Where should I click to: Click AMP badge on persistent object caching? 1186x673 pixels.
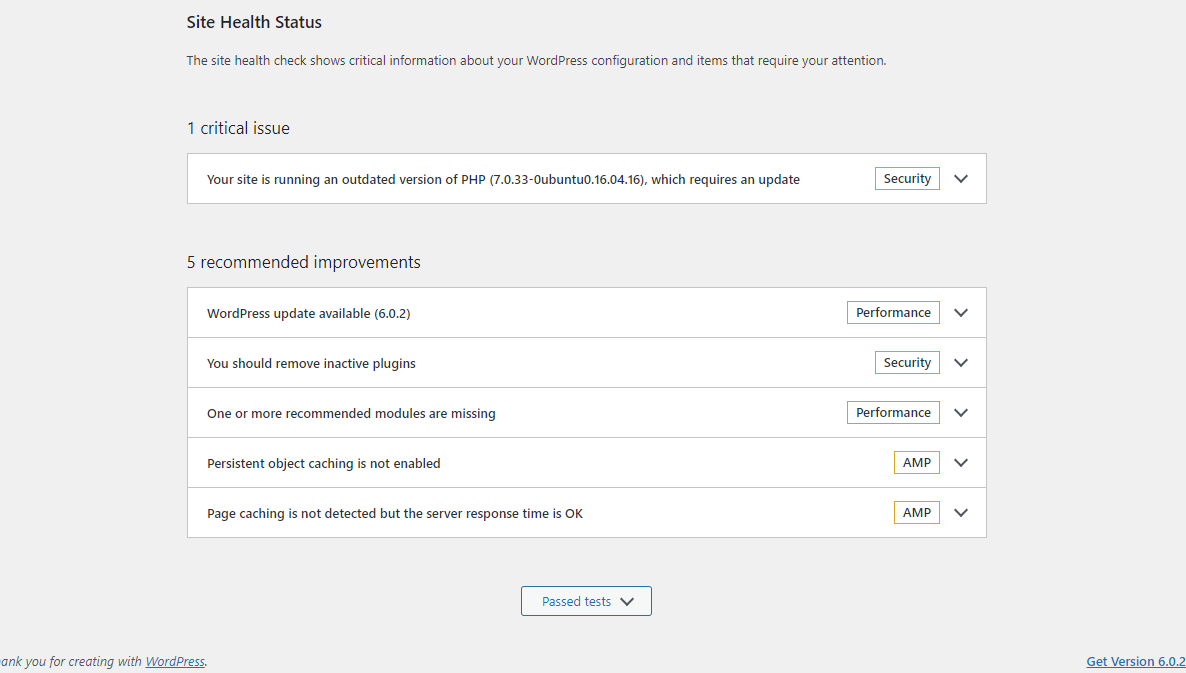point(916,463)
